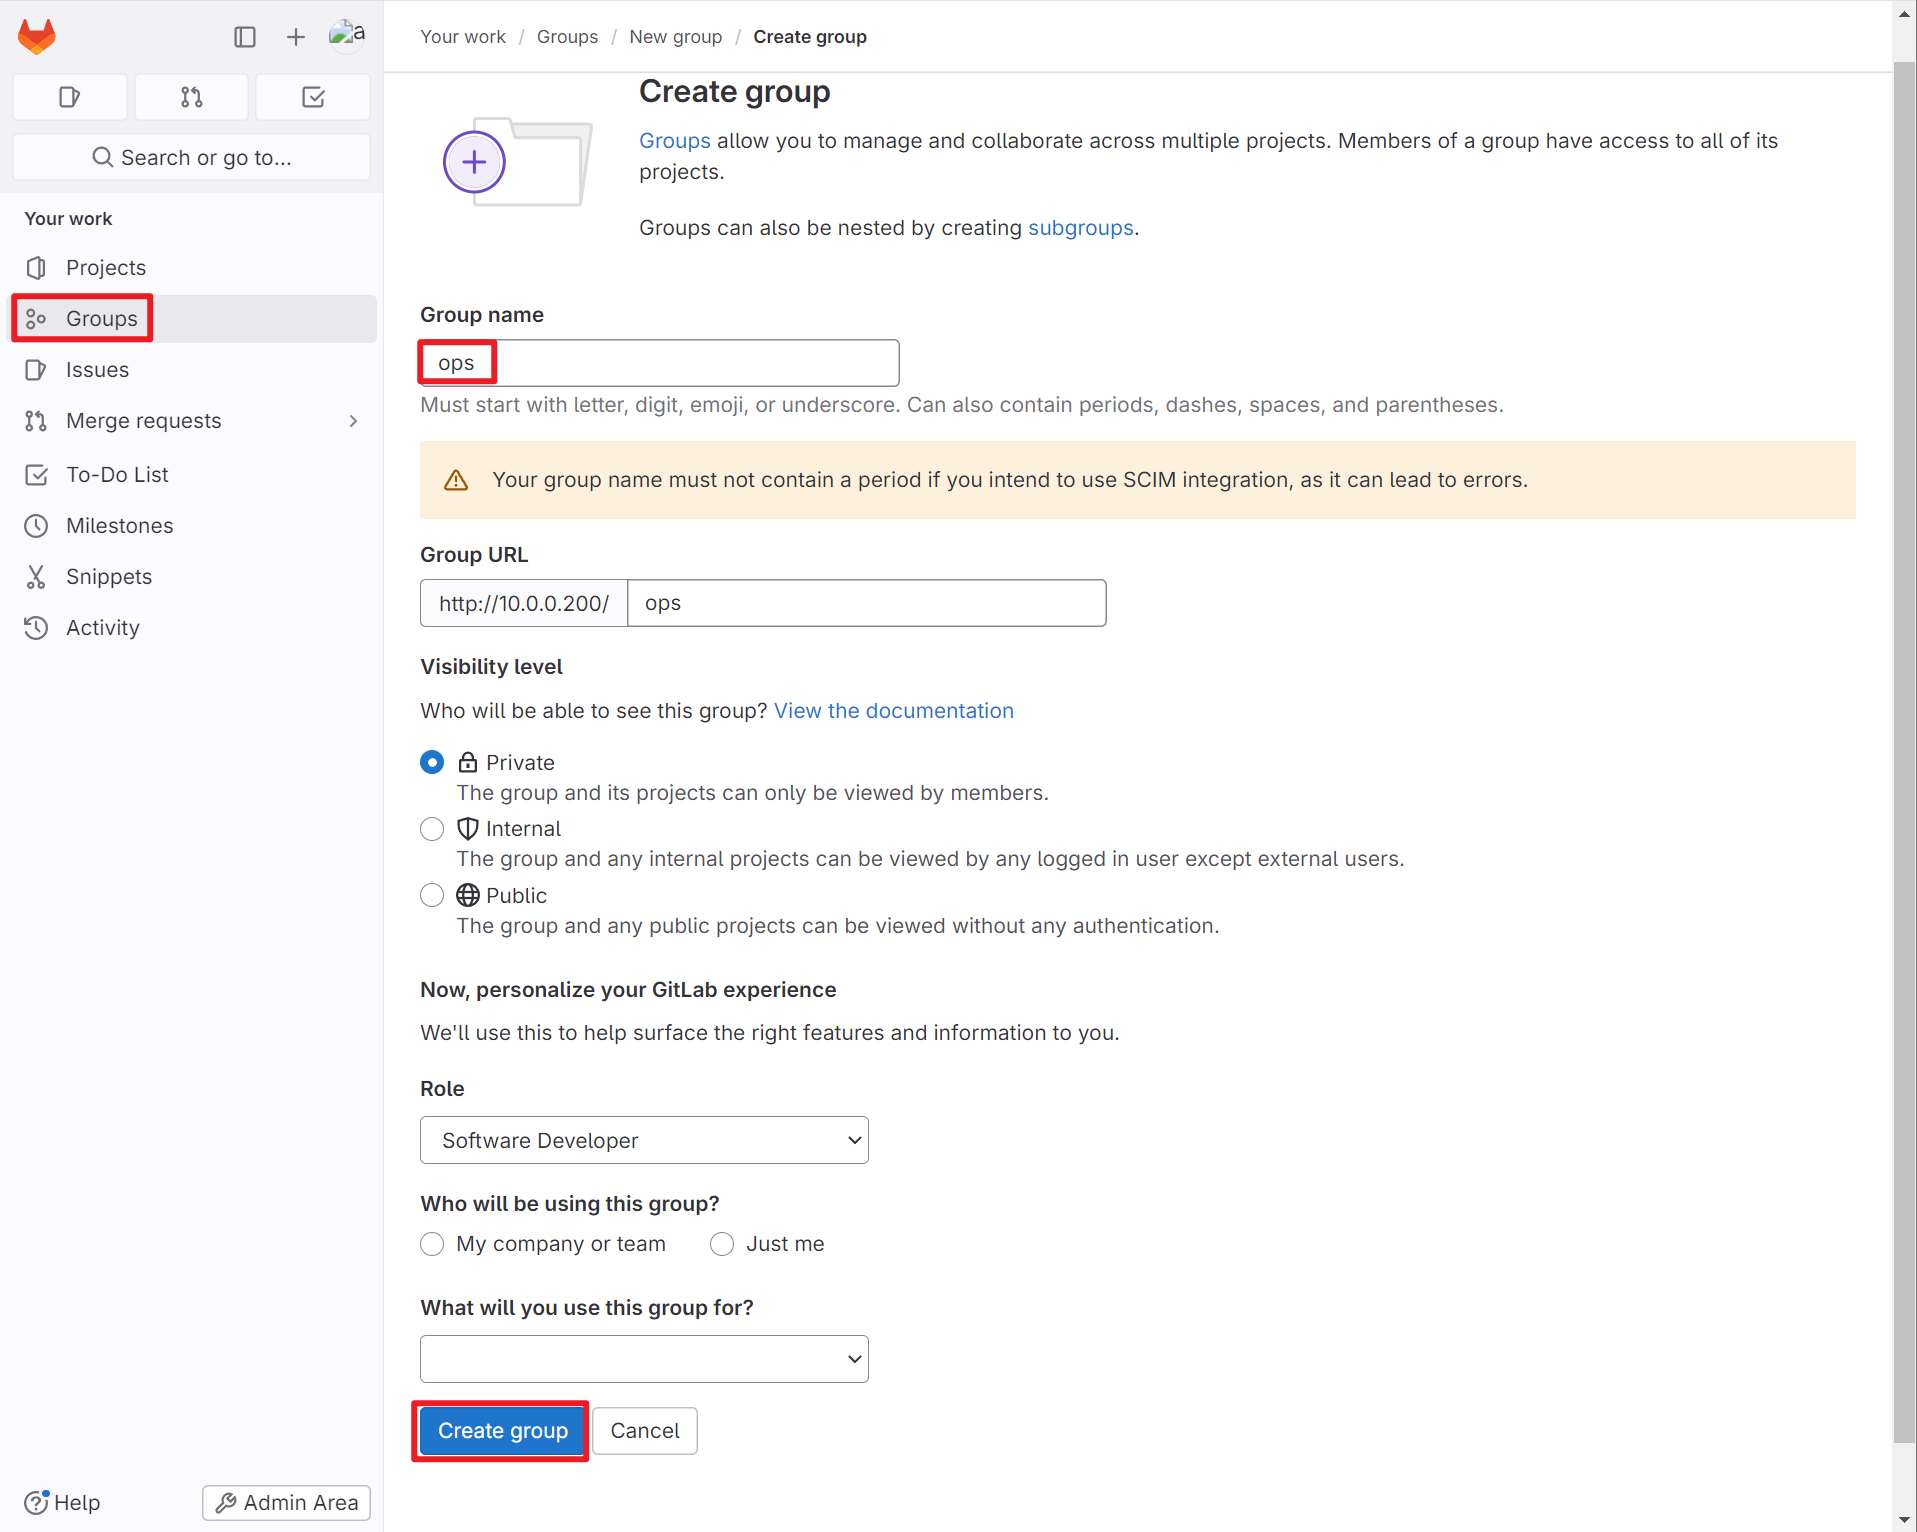Select the Internal visibility radio
The width and height of the screenshot is (1917, 1532).
coord(432,829)
